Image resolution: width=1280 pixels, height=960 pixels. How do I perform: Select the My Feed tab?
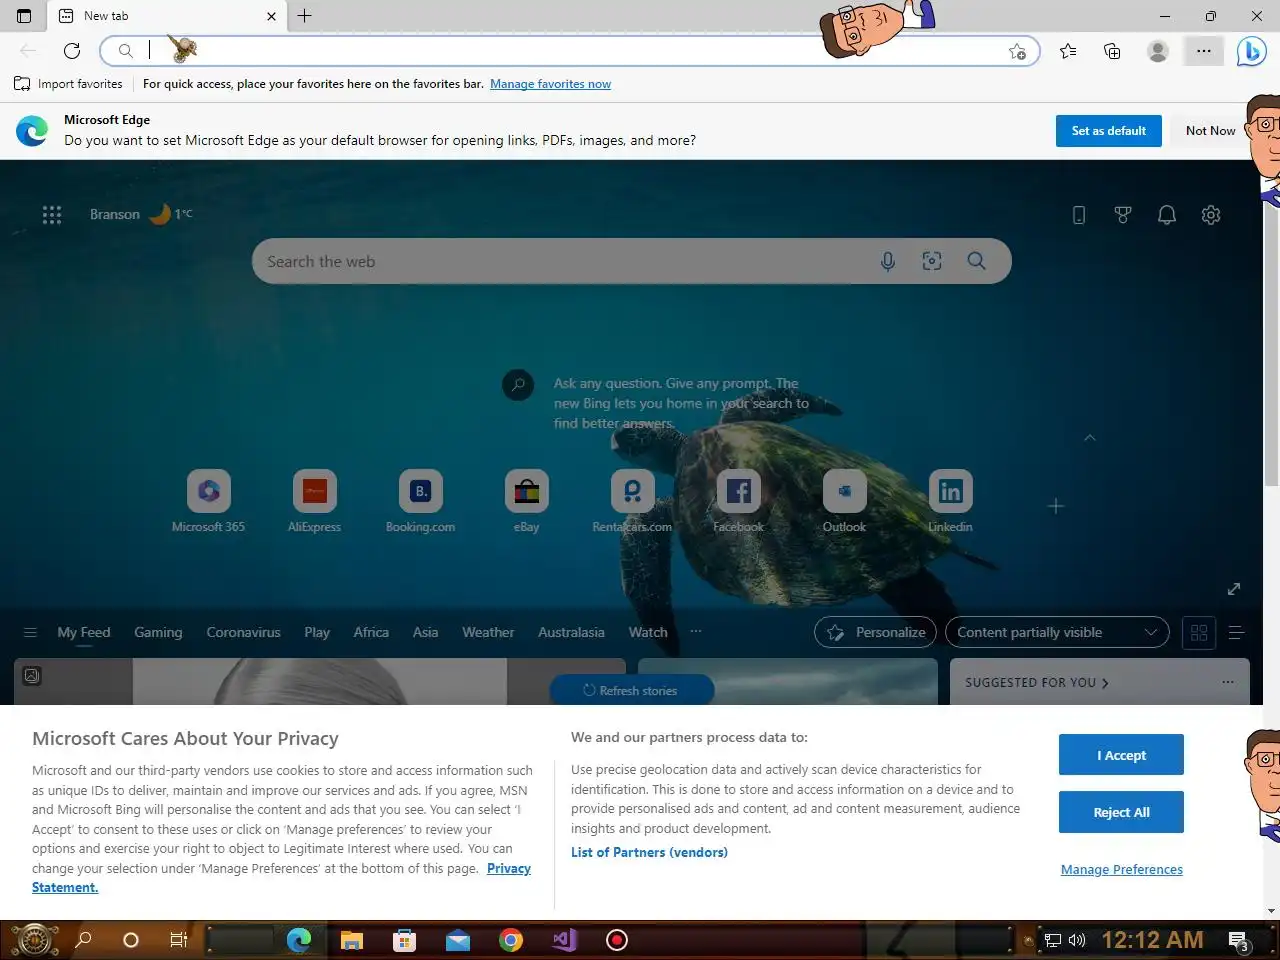(84, 632)
